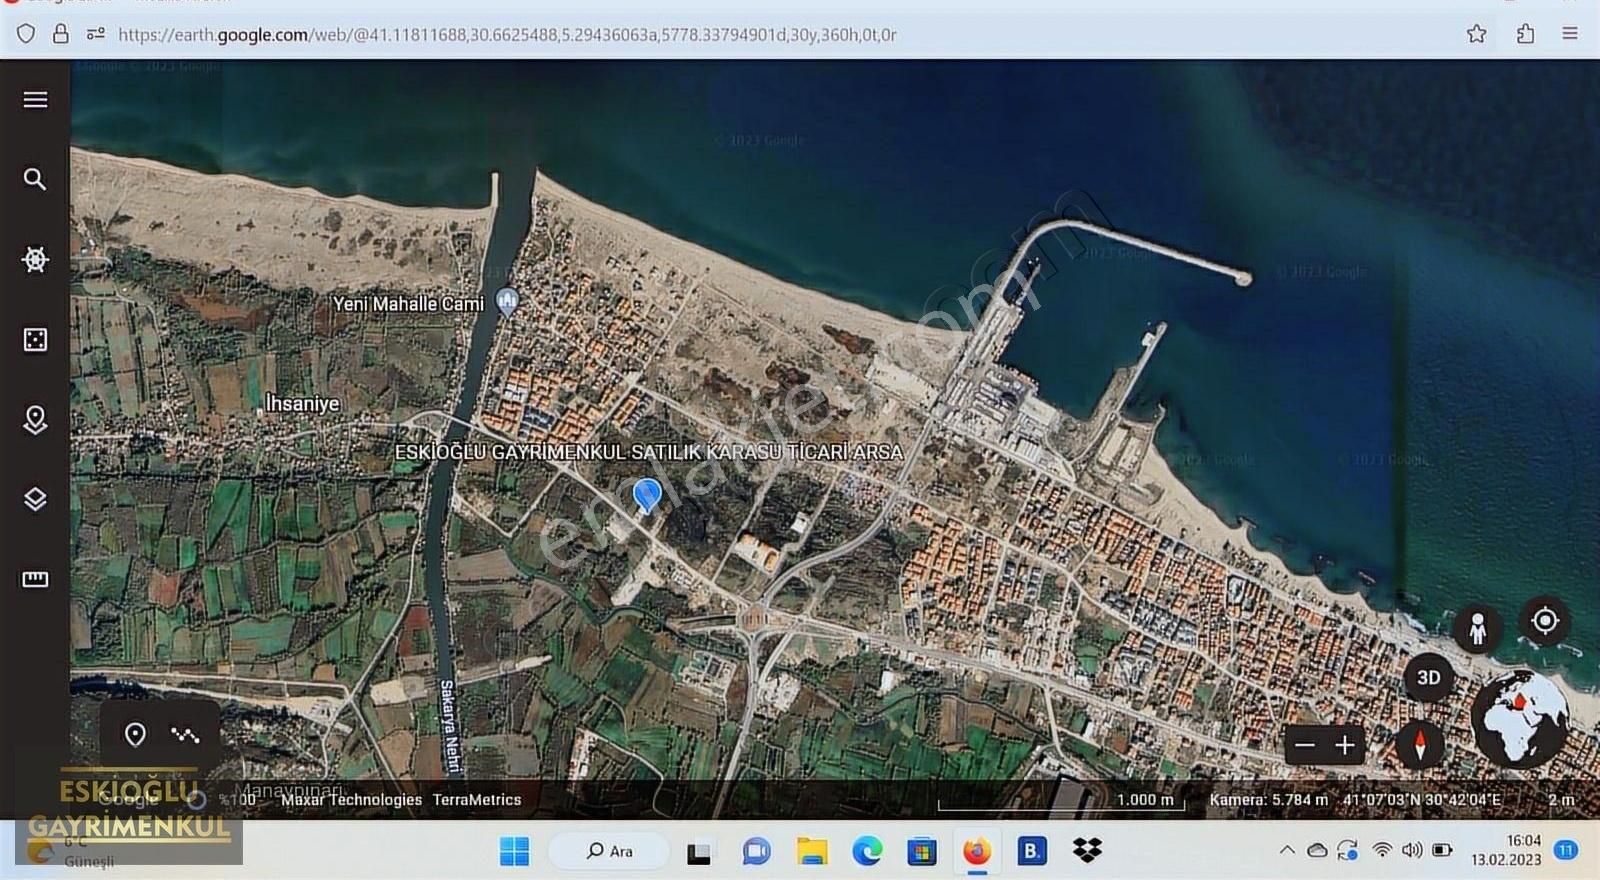The height and width of the screenshot is (880, 1600).
Task: Open clock and date 13.02.2023
Action: click(1506, 850)
